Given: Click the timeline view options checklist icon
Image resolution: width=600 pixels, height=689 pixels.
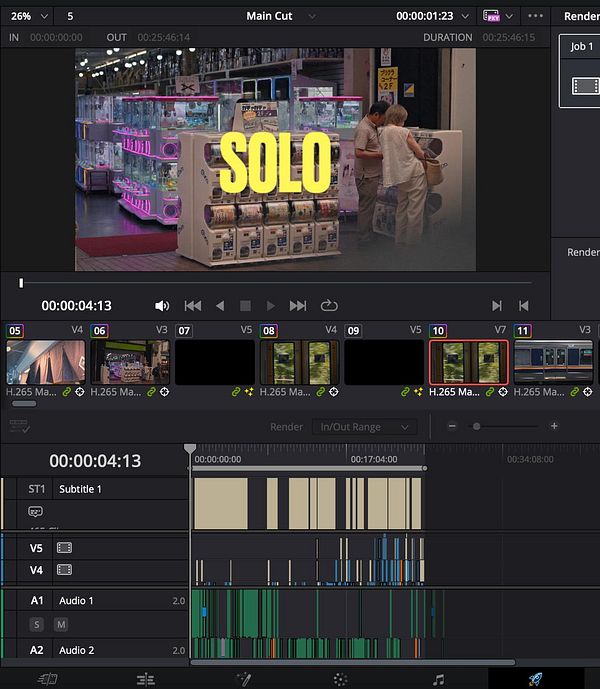Looking at the screenshot, I should point(19,426).
